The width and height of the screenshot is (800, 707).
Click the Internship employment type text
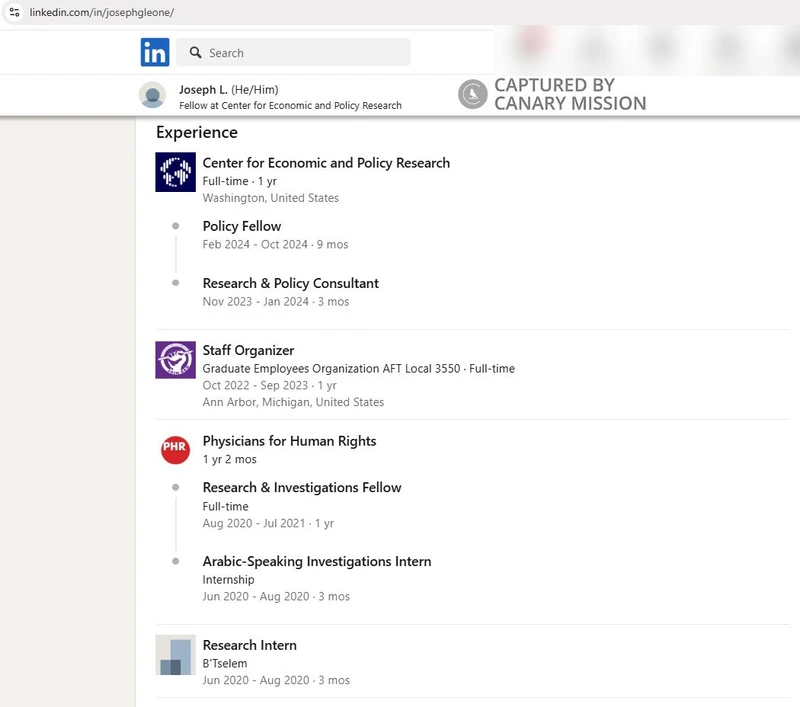228,580
